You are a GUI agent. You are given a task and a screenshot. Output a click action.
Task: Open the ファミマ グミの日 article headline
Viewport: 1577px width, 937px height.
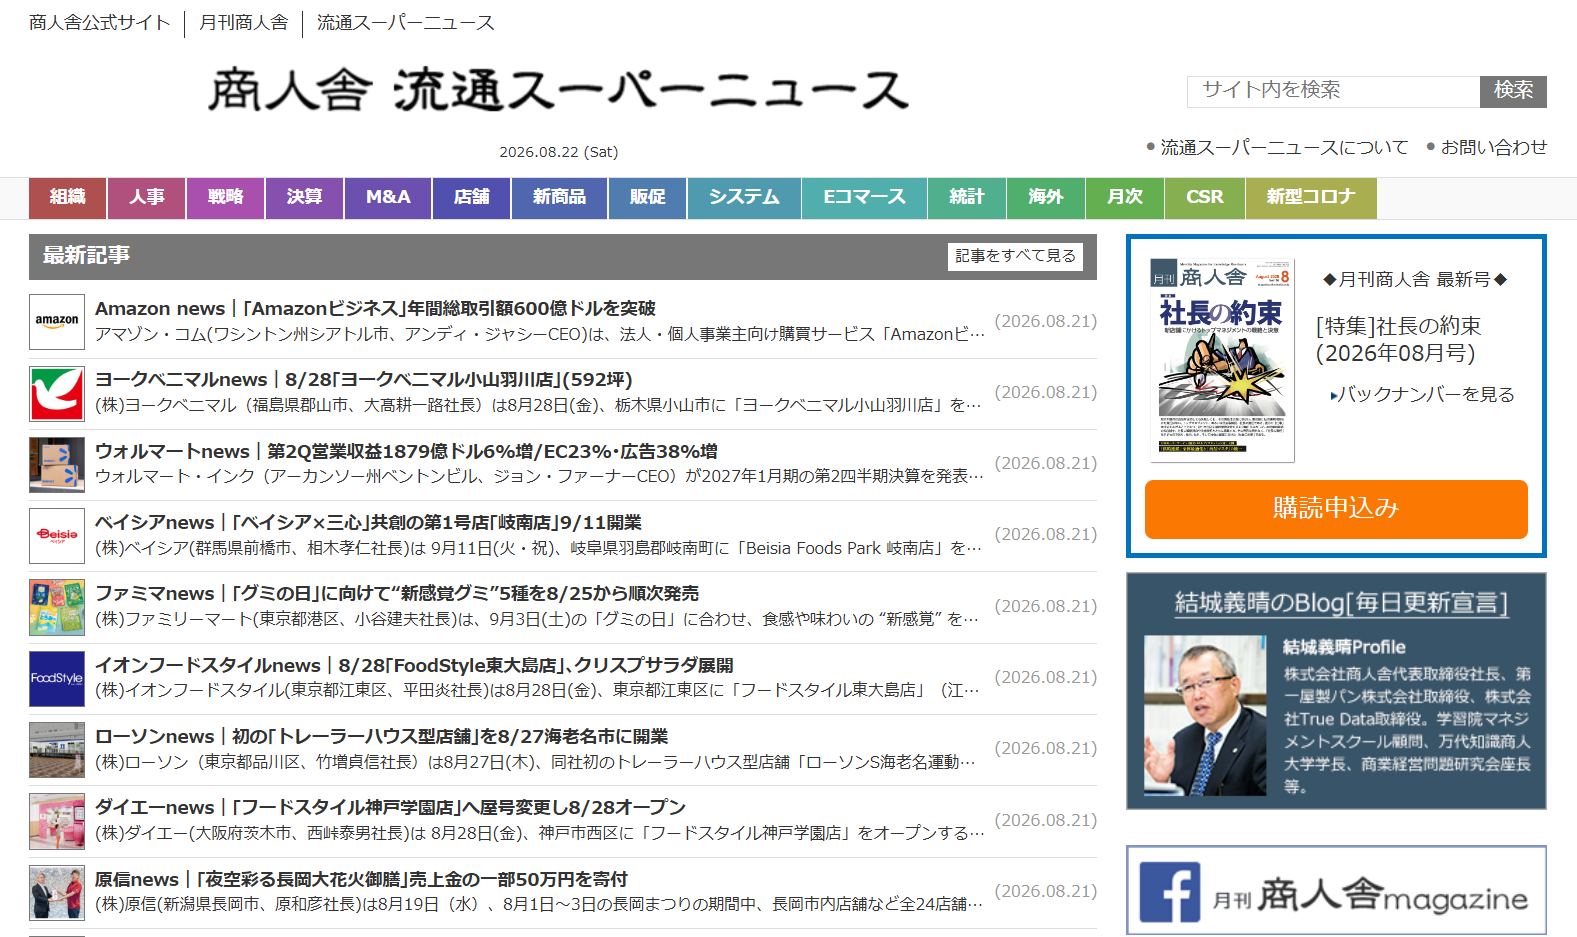pyautogui.click(x=397, y=594)
